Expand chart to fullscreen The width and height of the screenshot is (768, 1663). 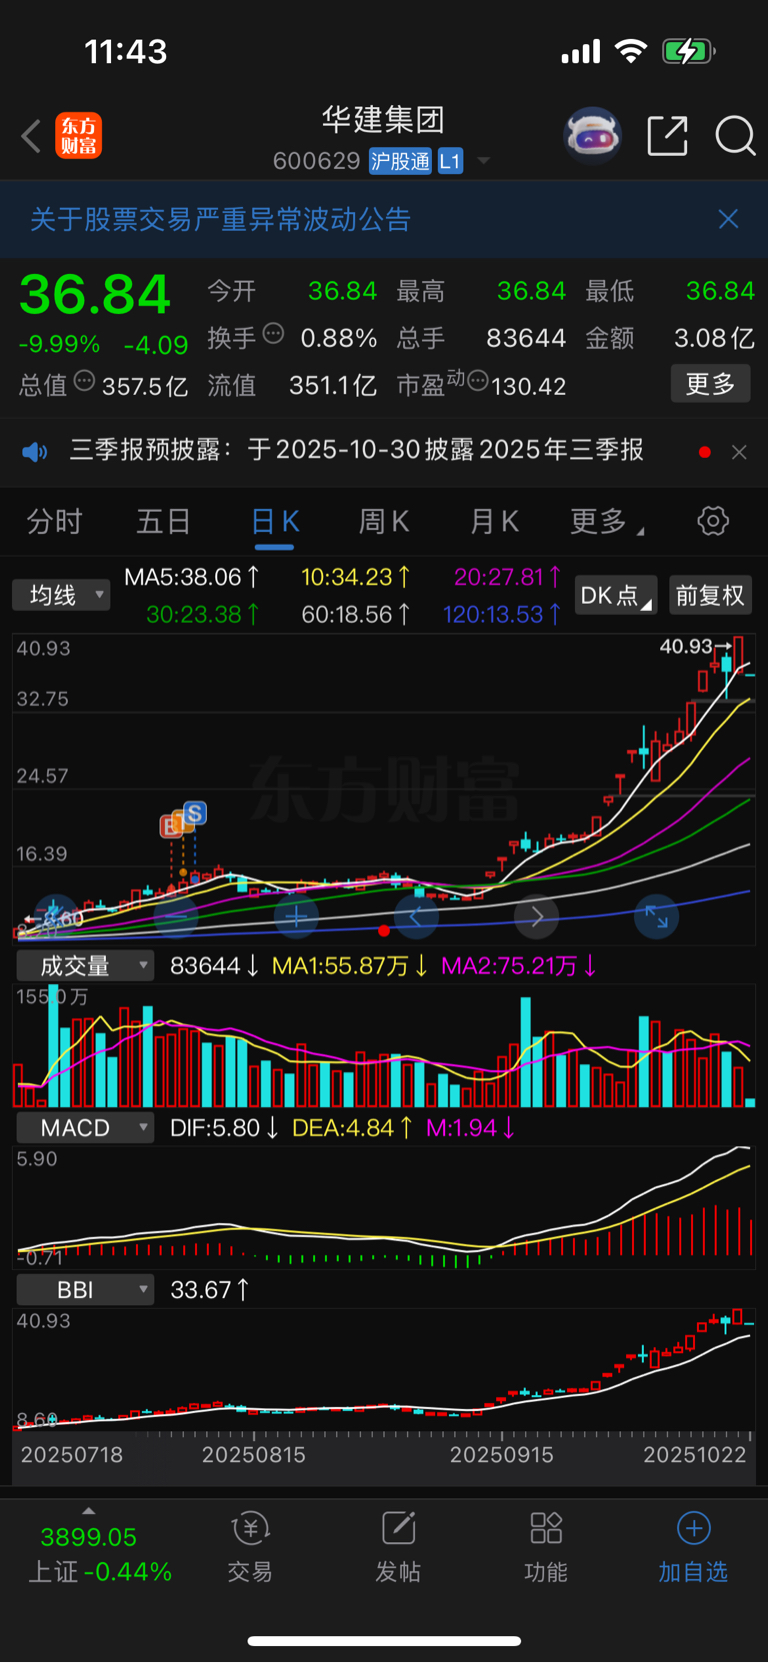657,917
